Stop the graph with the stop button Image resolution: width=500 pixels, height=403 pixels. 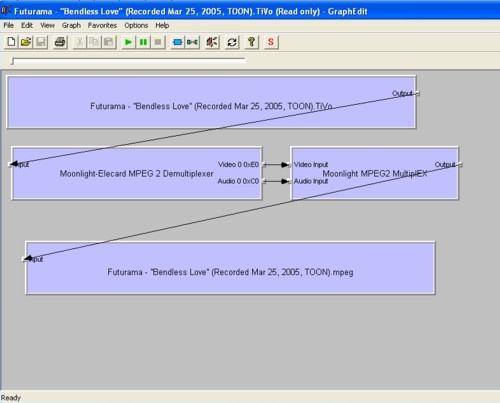158,42
